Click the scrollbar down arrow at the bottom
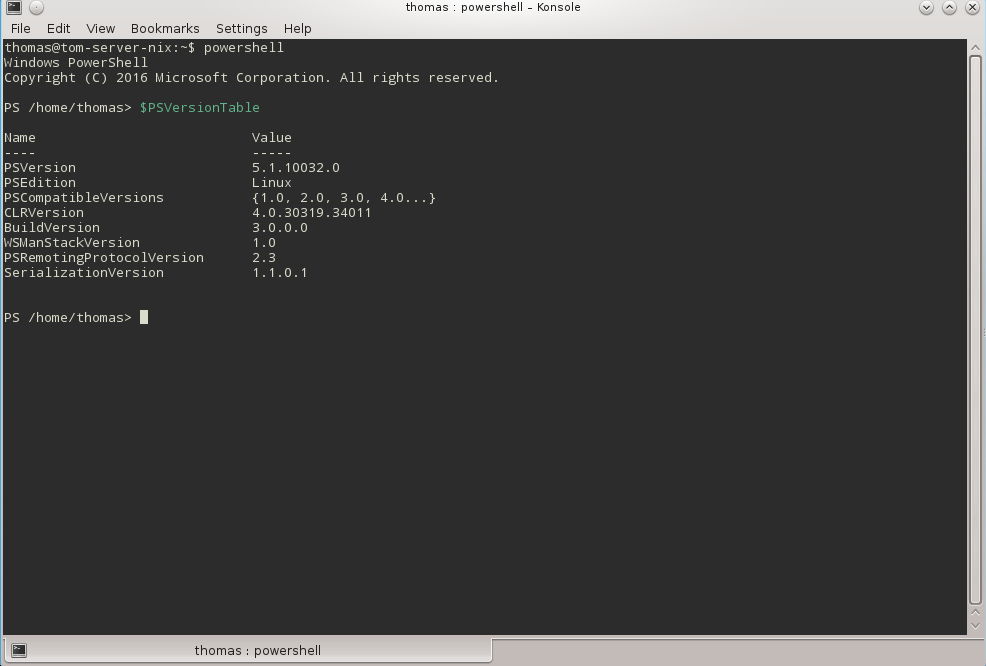This screenshot has height=666, width=986. (975, 626)
